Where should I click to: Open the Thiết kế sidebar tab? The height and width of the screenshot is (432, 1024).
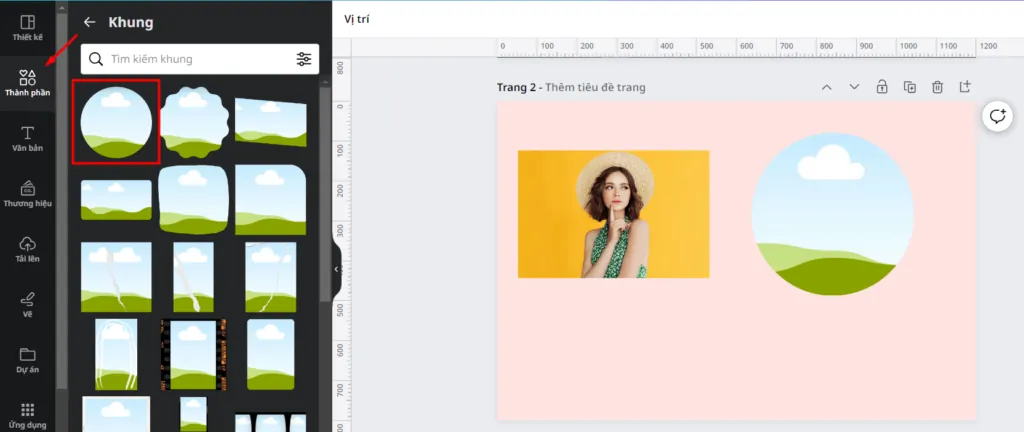(27, 28)
